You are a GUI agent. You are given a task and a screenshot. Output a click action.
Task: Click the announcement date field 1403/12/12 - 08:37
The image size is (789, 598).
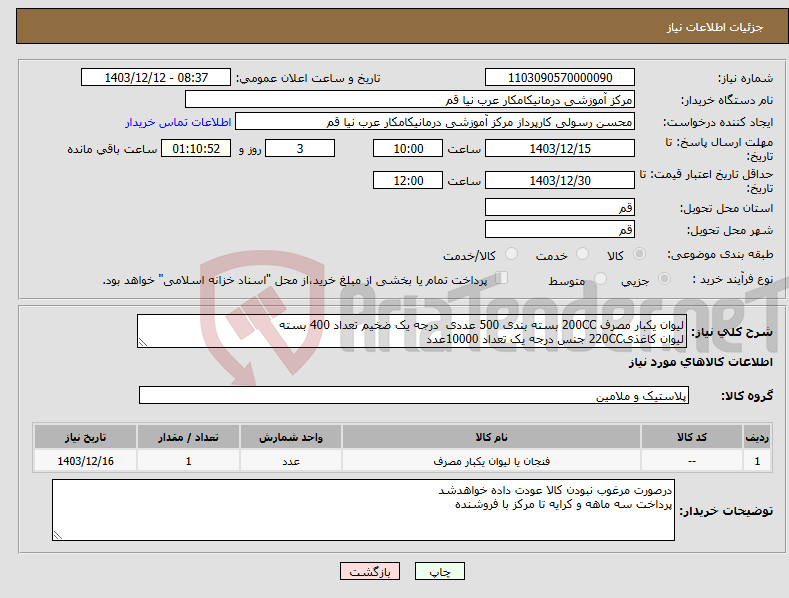156,78
